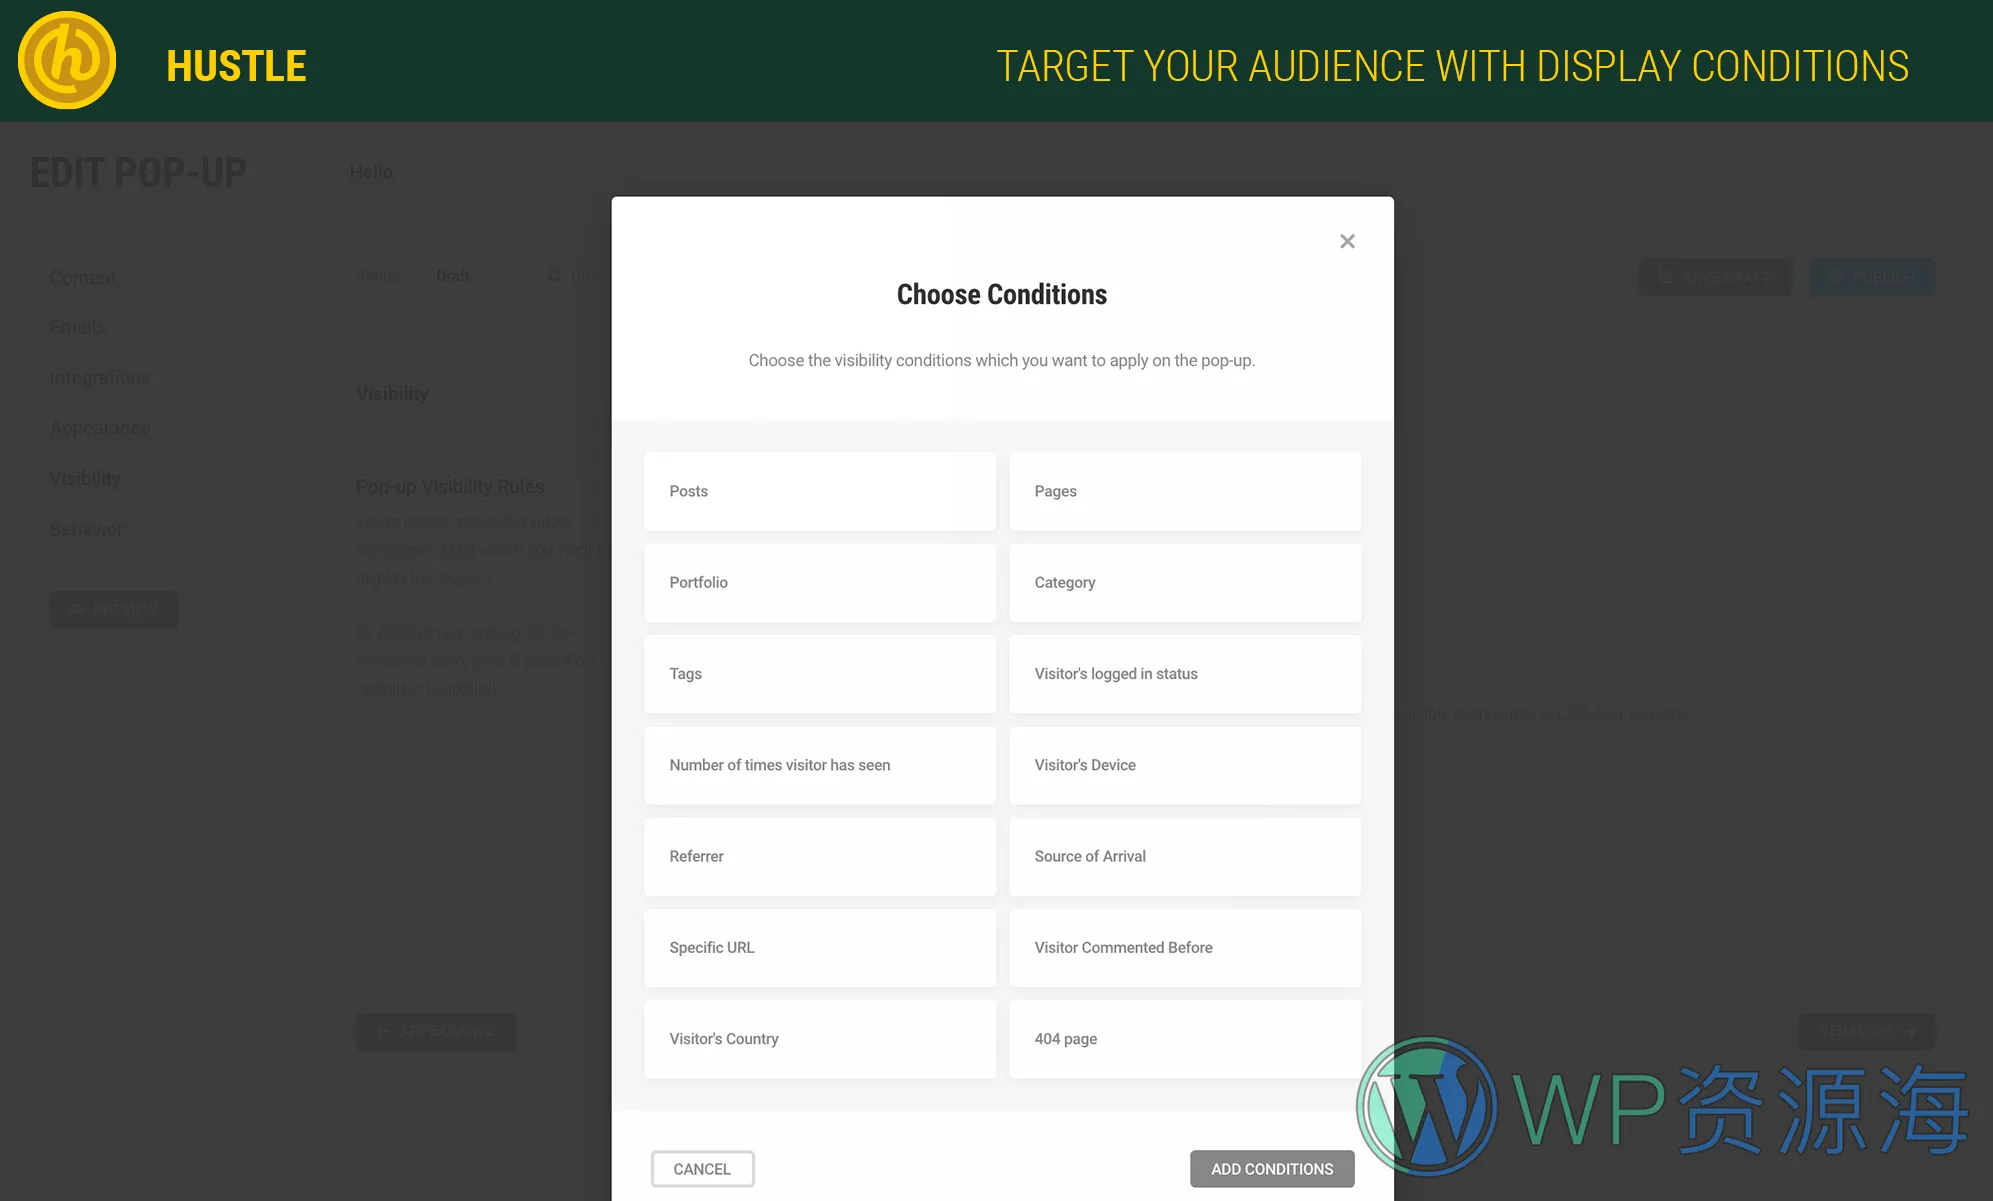Screen dimensions: 1993x1201
Task: Toggle Visitor Commented Before condition
Action: point(1184,946)
